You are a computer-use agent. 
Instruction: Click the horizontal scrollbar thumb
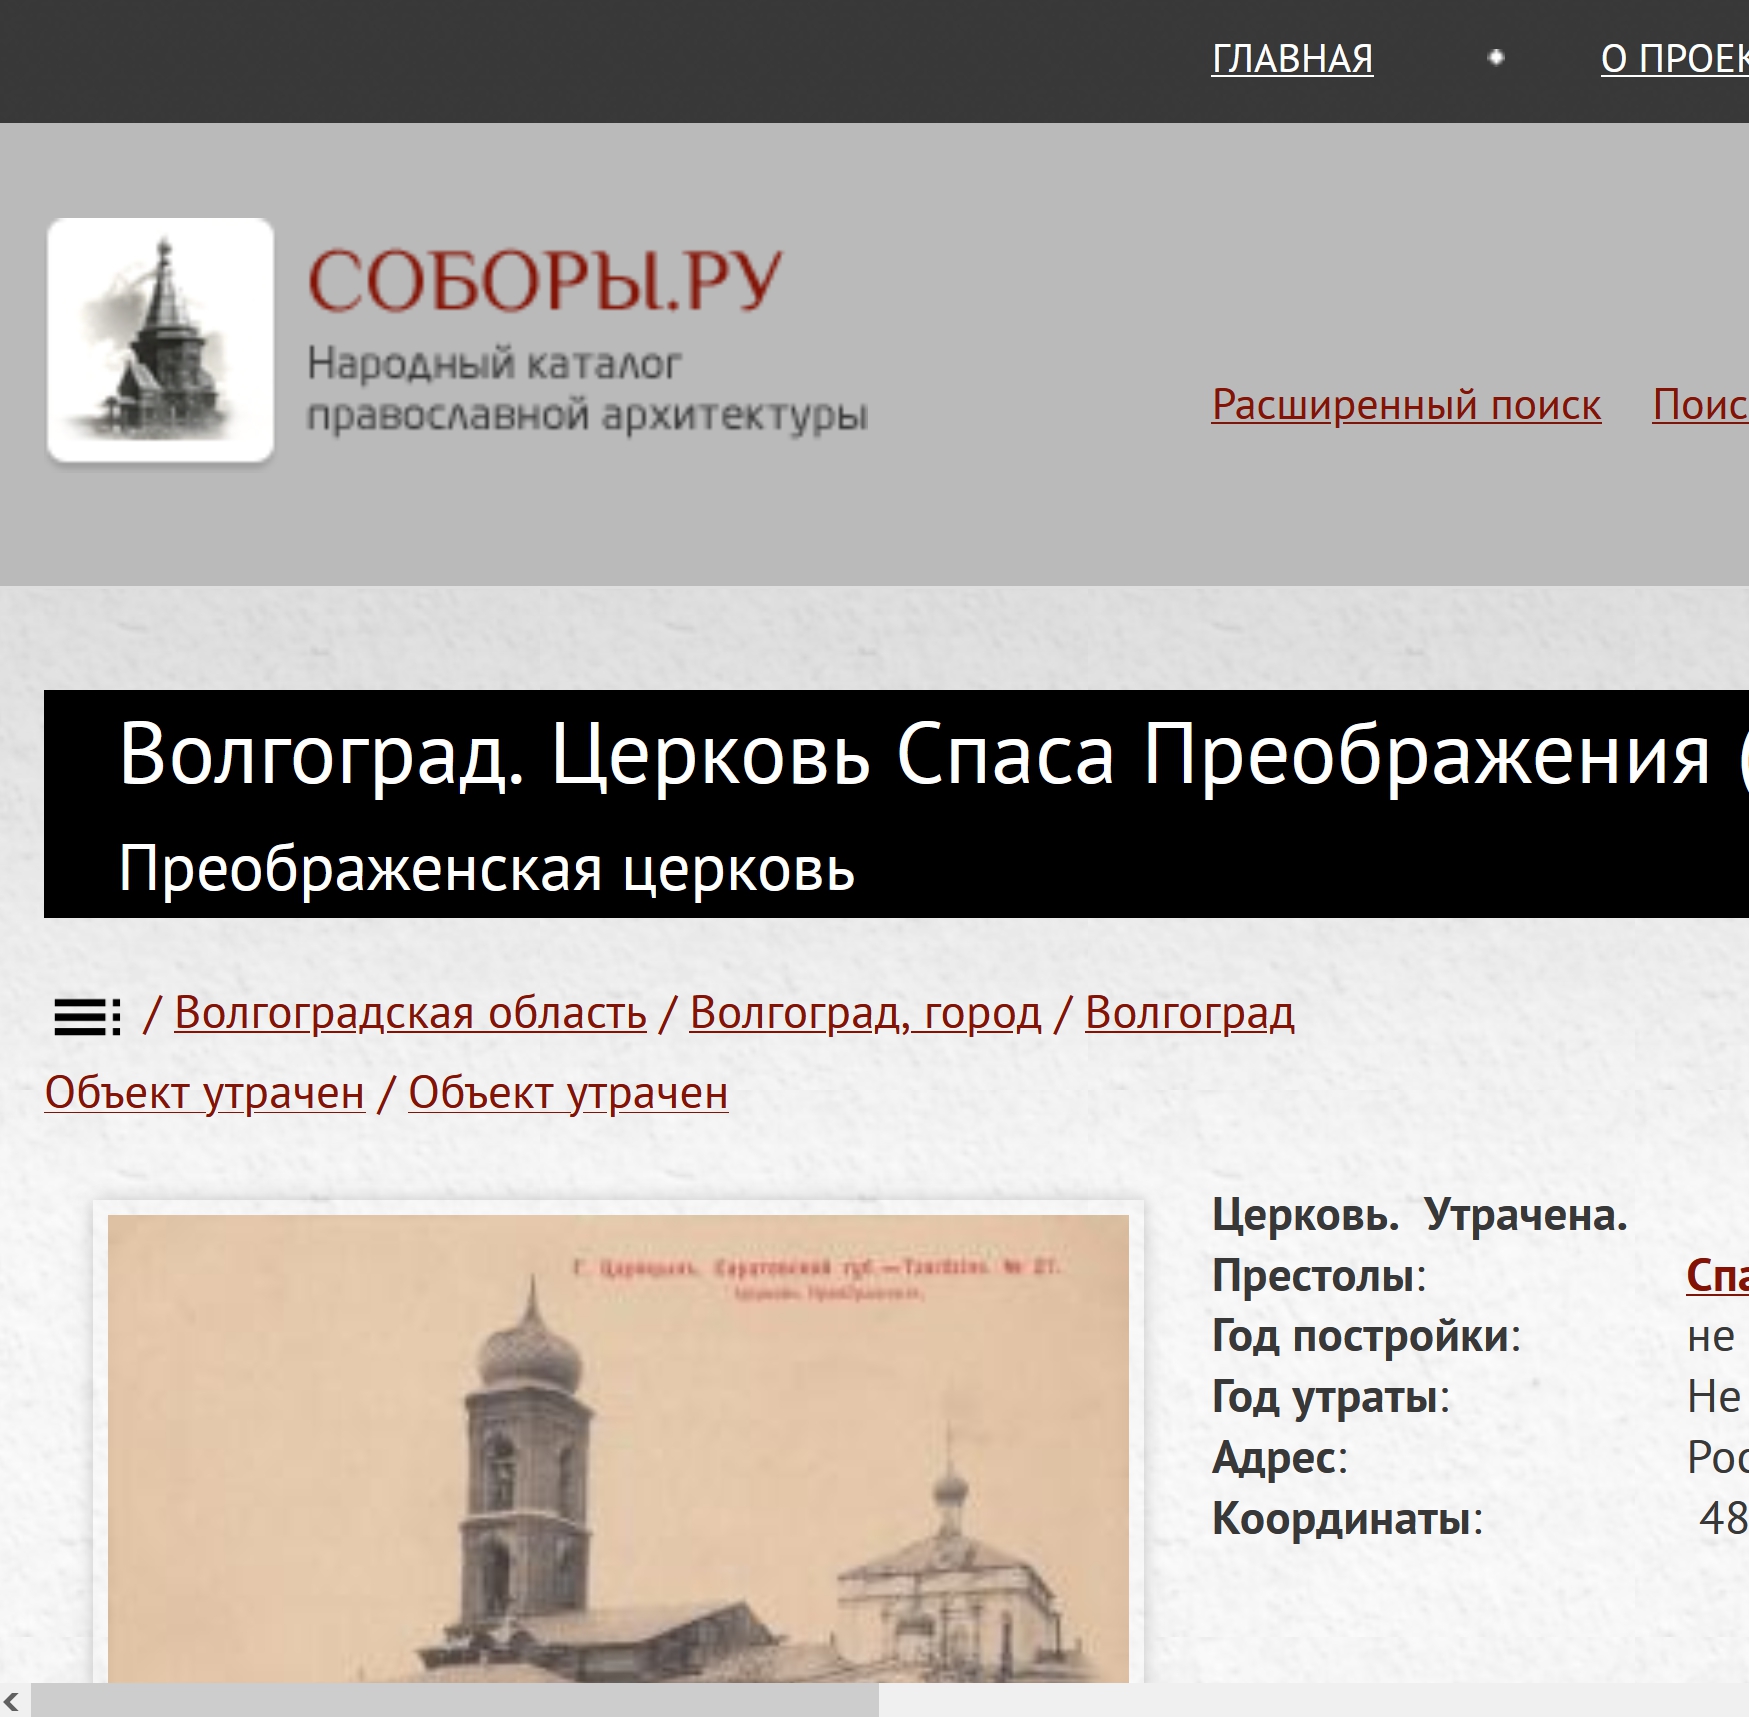click(x=455, y=1700)
